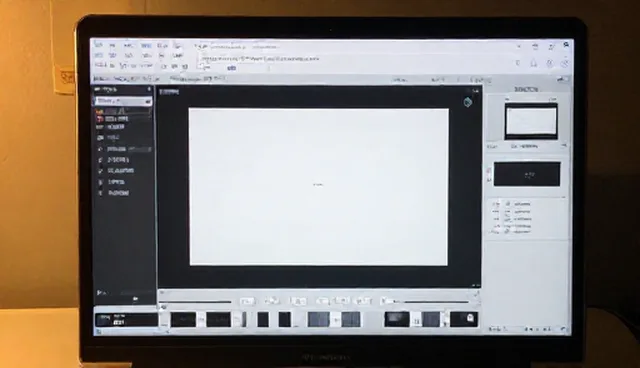Select the first dark clip in the bottom filmstrip
This screenshot has height=368, width=640.
click(x=183, y=319)
